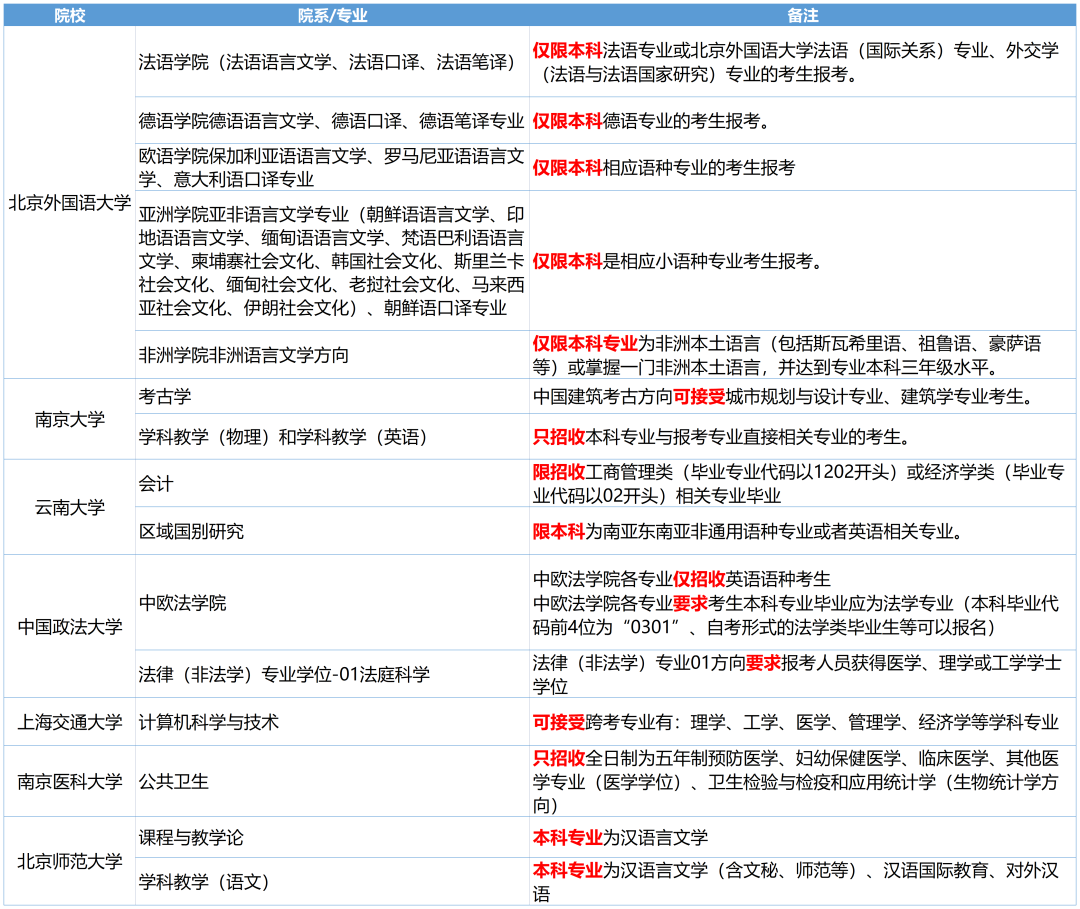
Task: Click the note 仅限本科相应语种专业的考生报考
Action: pyautogui.click(x=802, y=167)
